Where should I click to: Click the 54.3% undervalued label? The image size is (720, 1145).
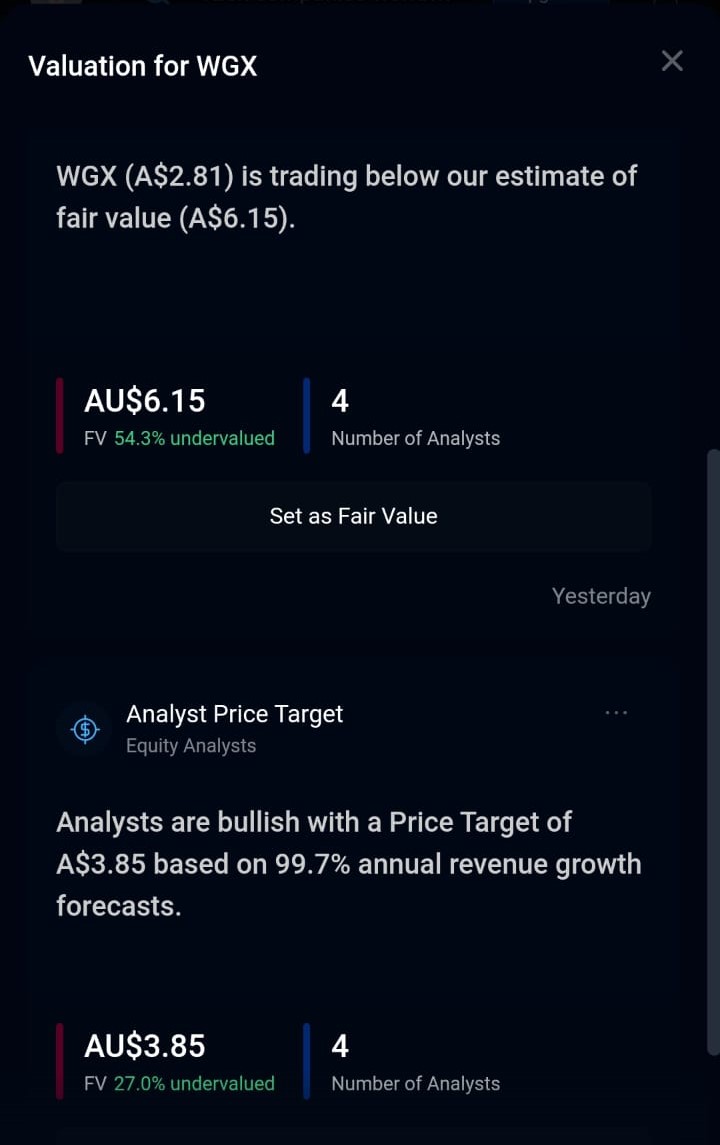pyautogui.click(x=194, y=438)
